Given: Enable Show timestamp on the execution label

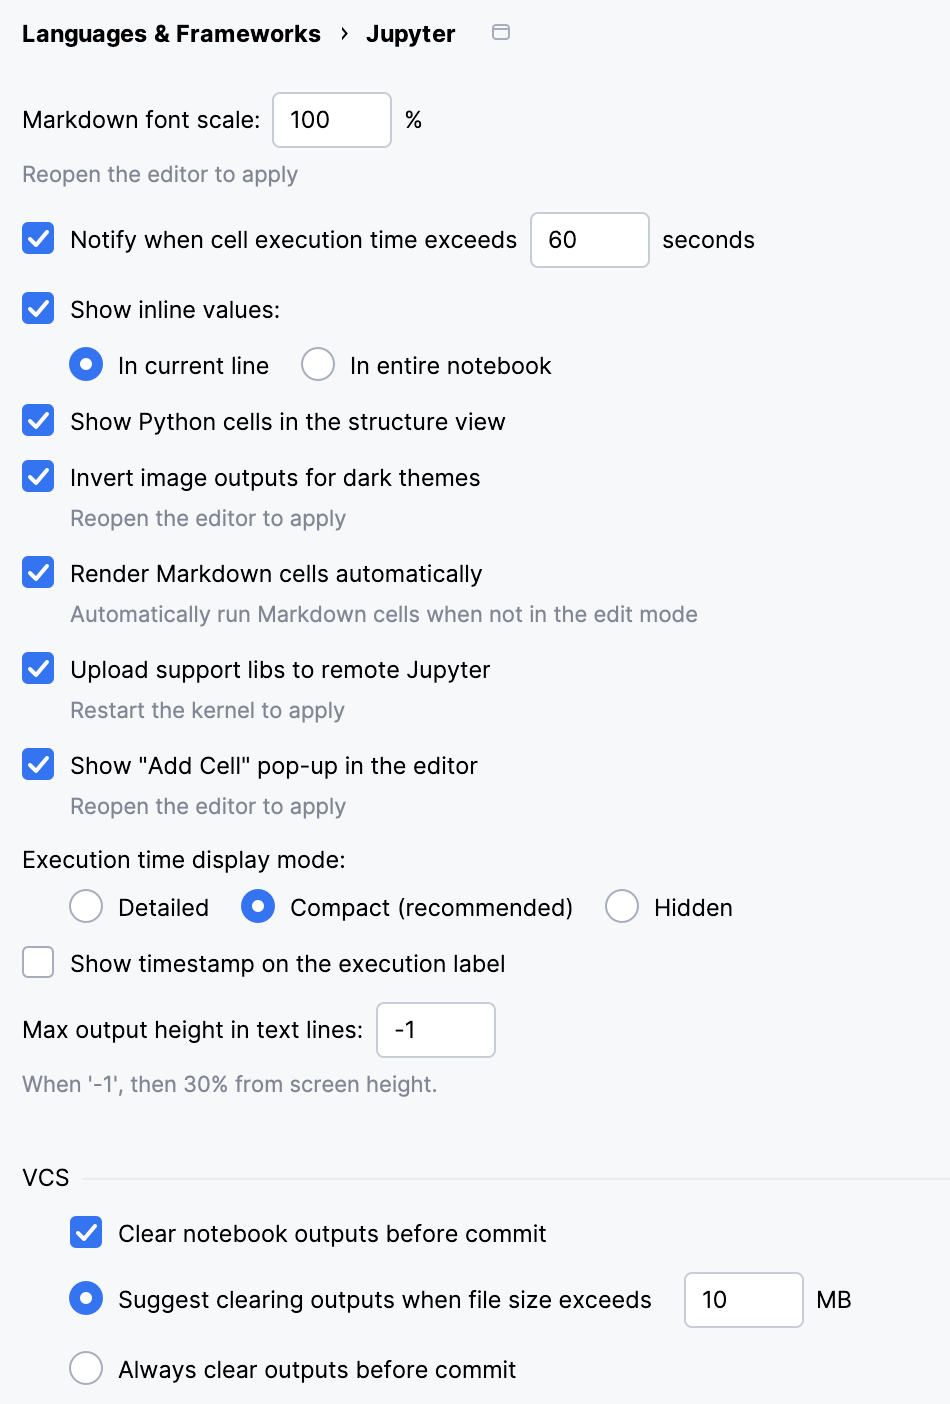Looking at the screenshot, I should pos(37,962).
